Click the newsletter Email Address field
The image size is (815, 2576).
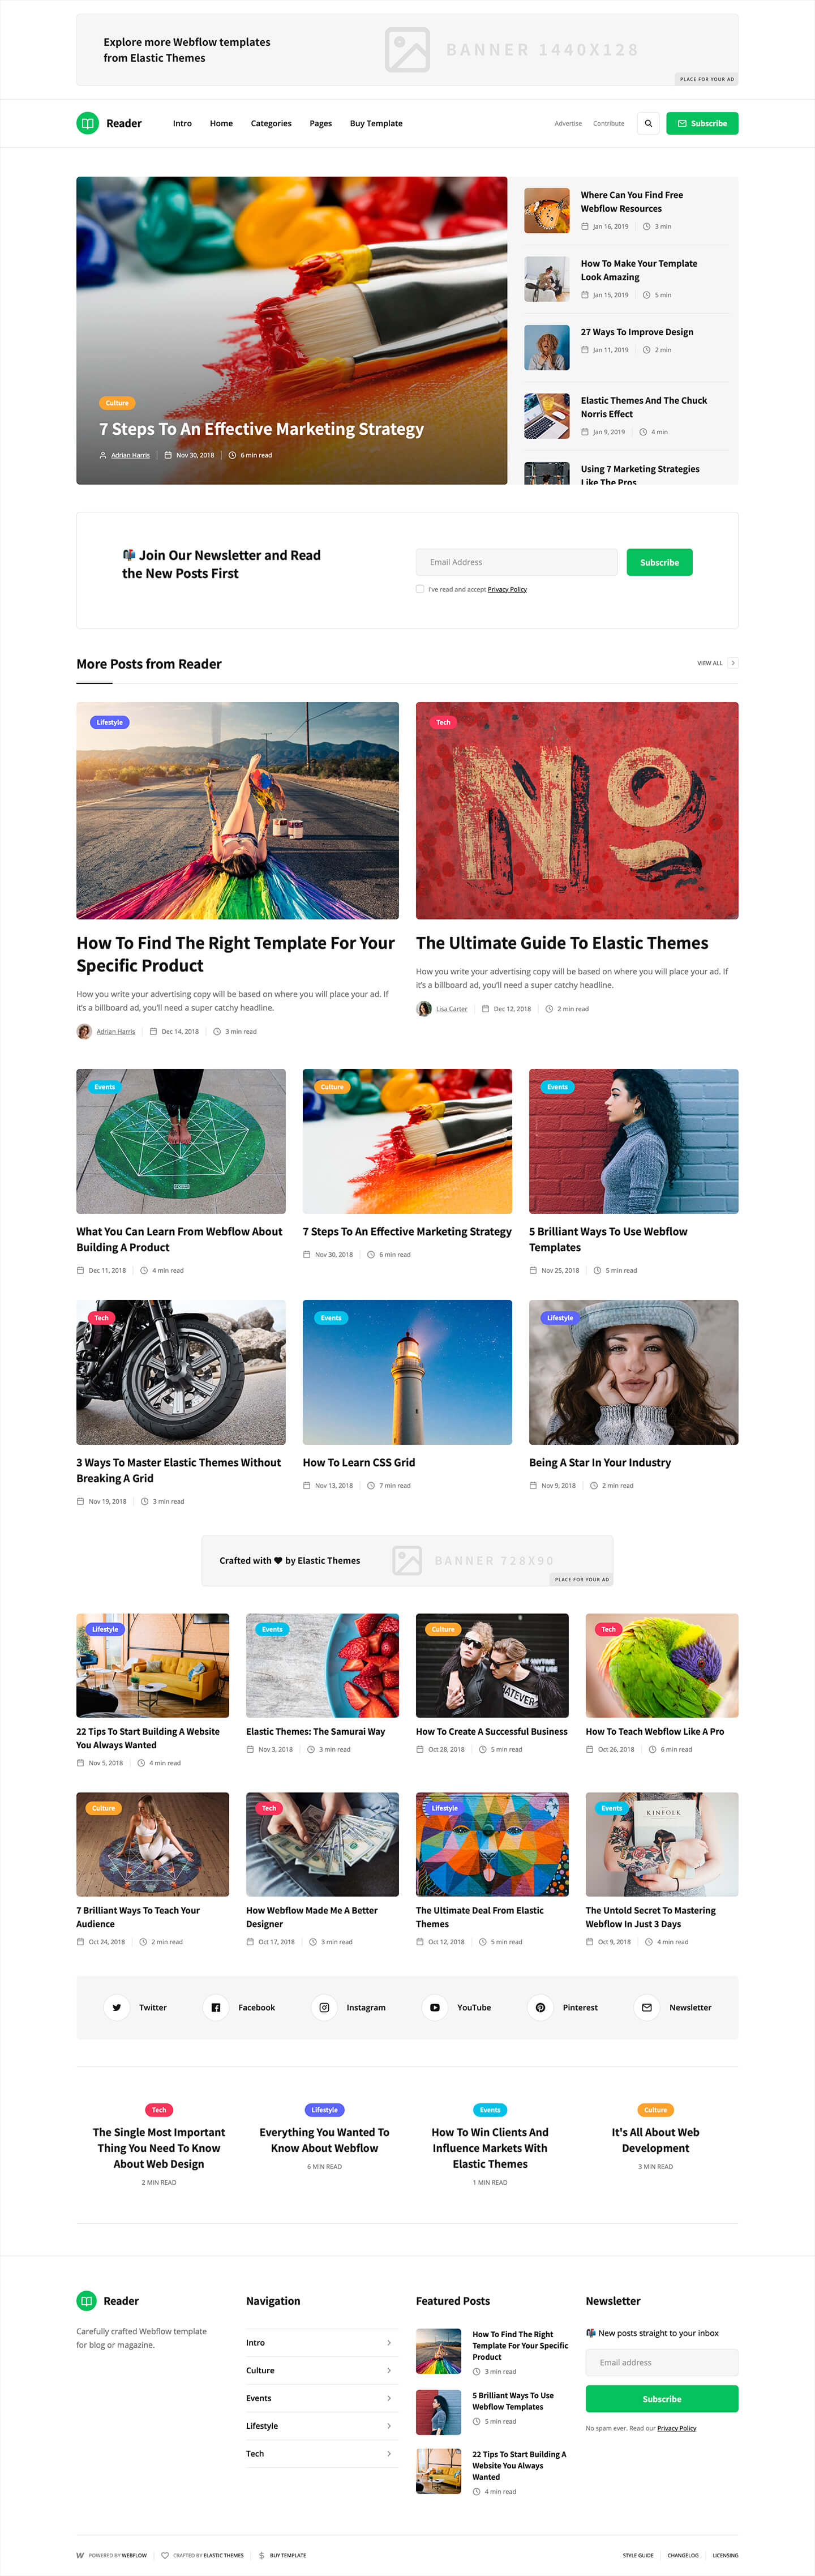[517, 562]
